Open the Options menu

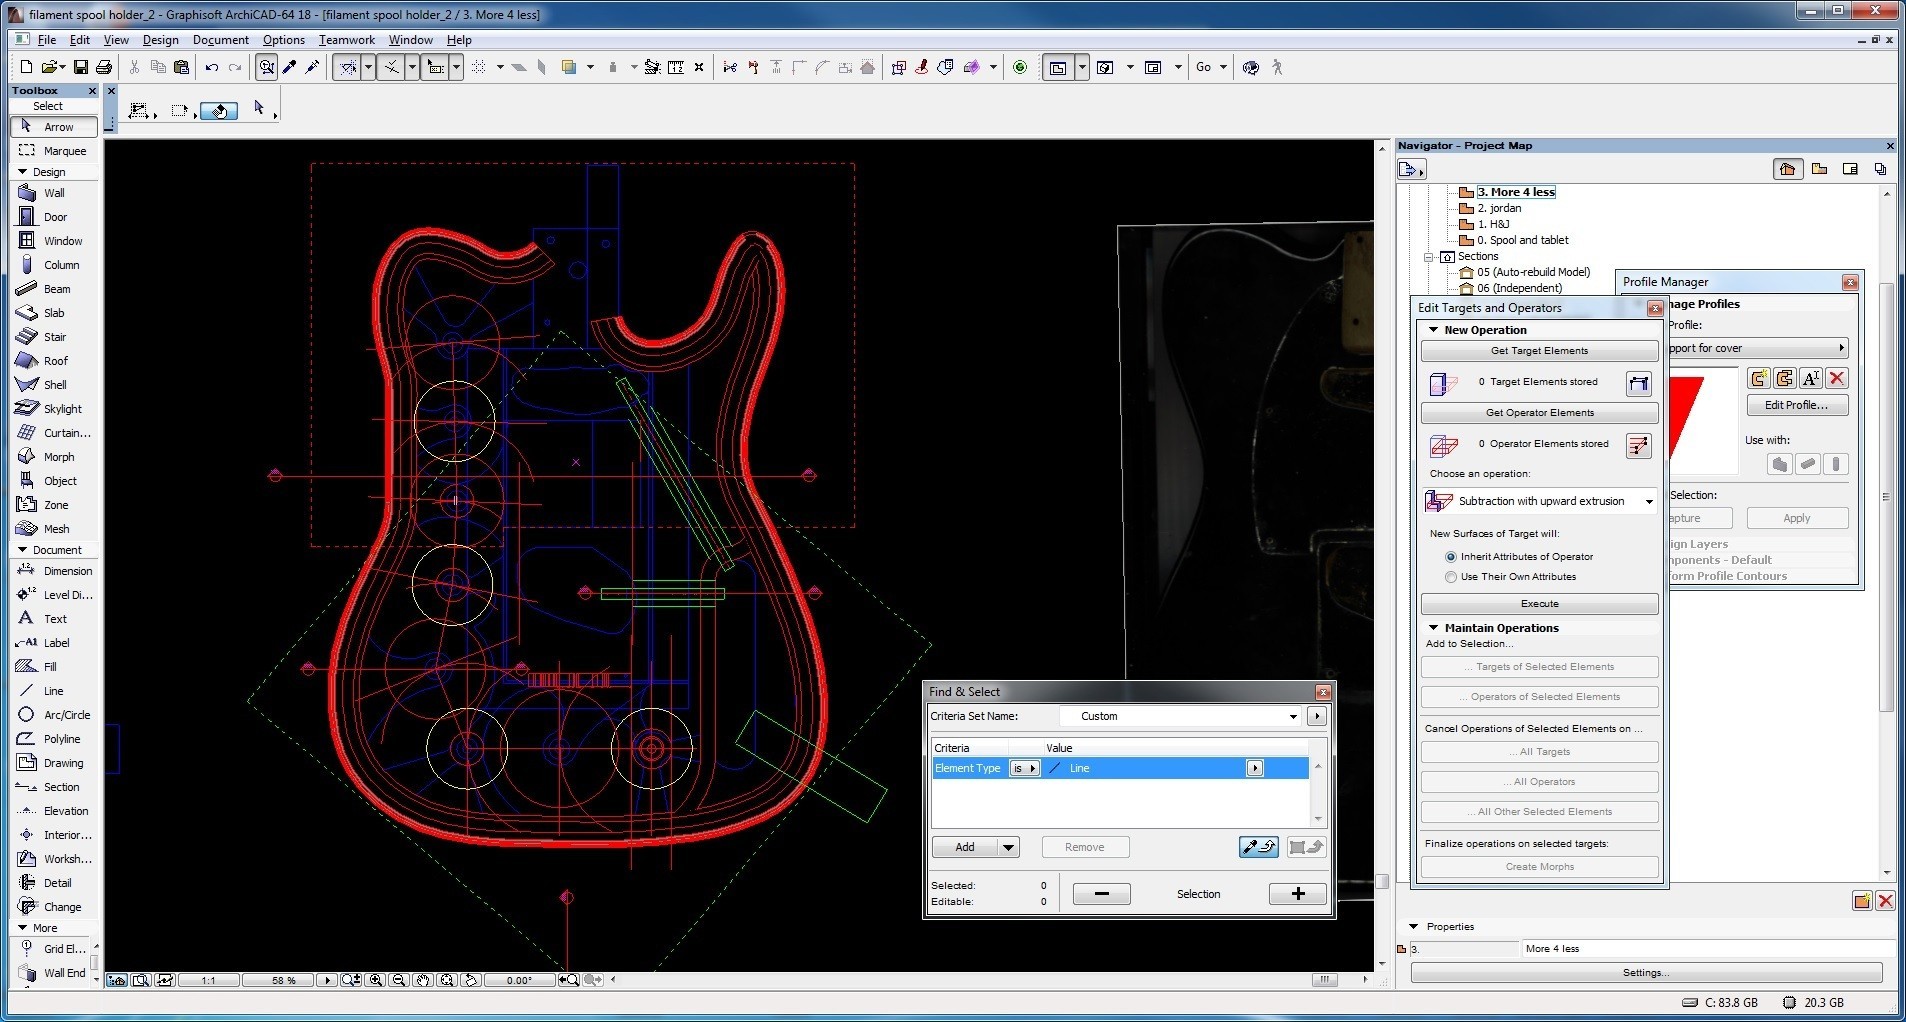pyautogui.click(x=284, y=40)
